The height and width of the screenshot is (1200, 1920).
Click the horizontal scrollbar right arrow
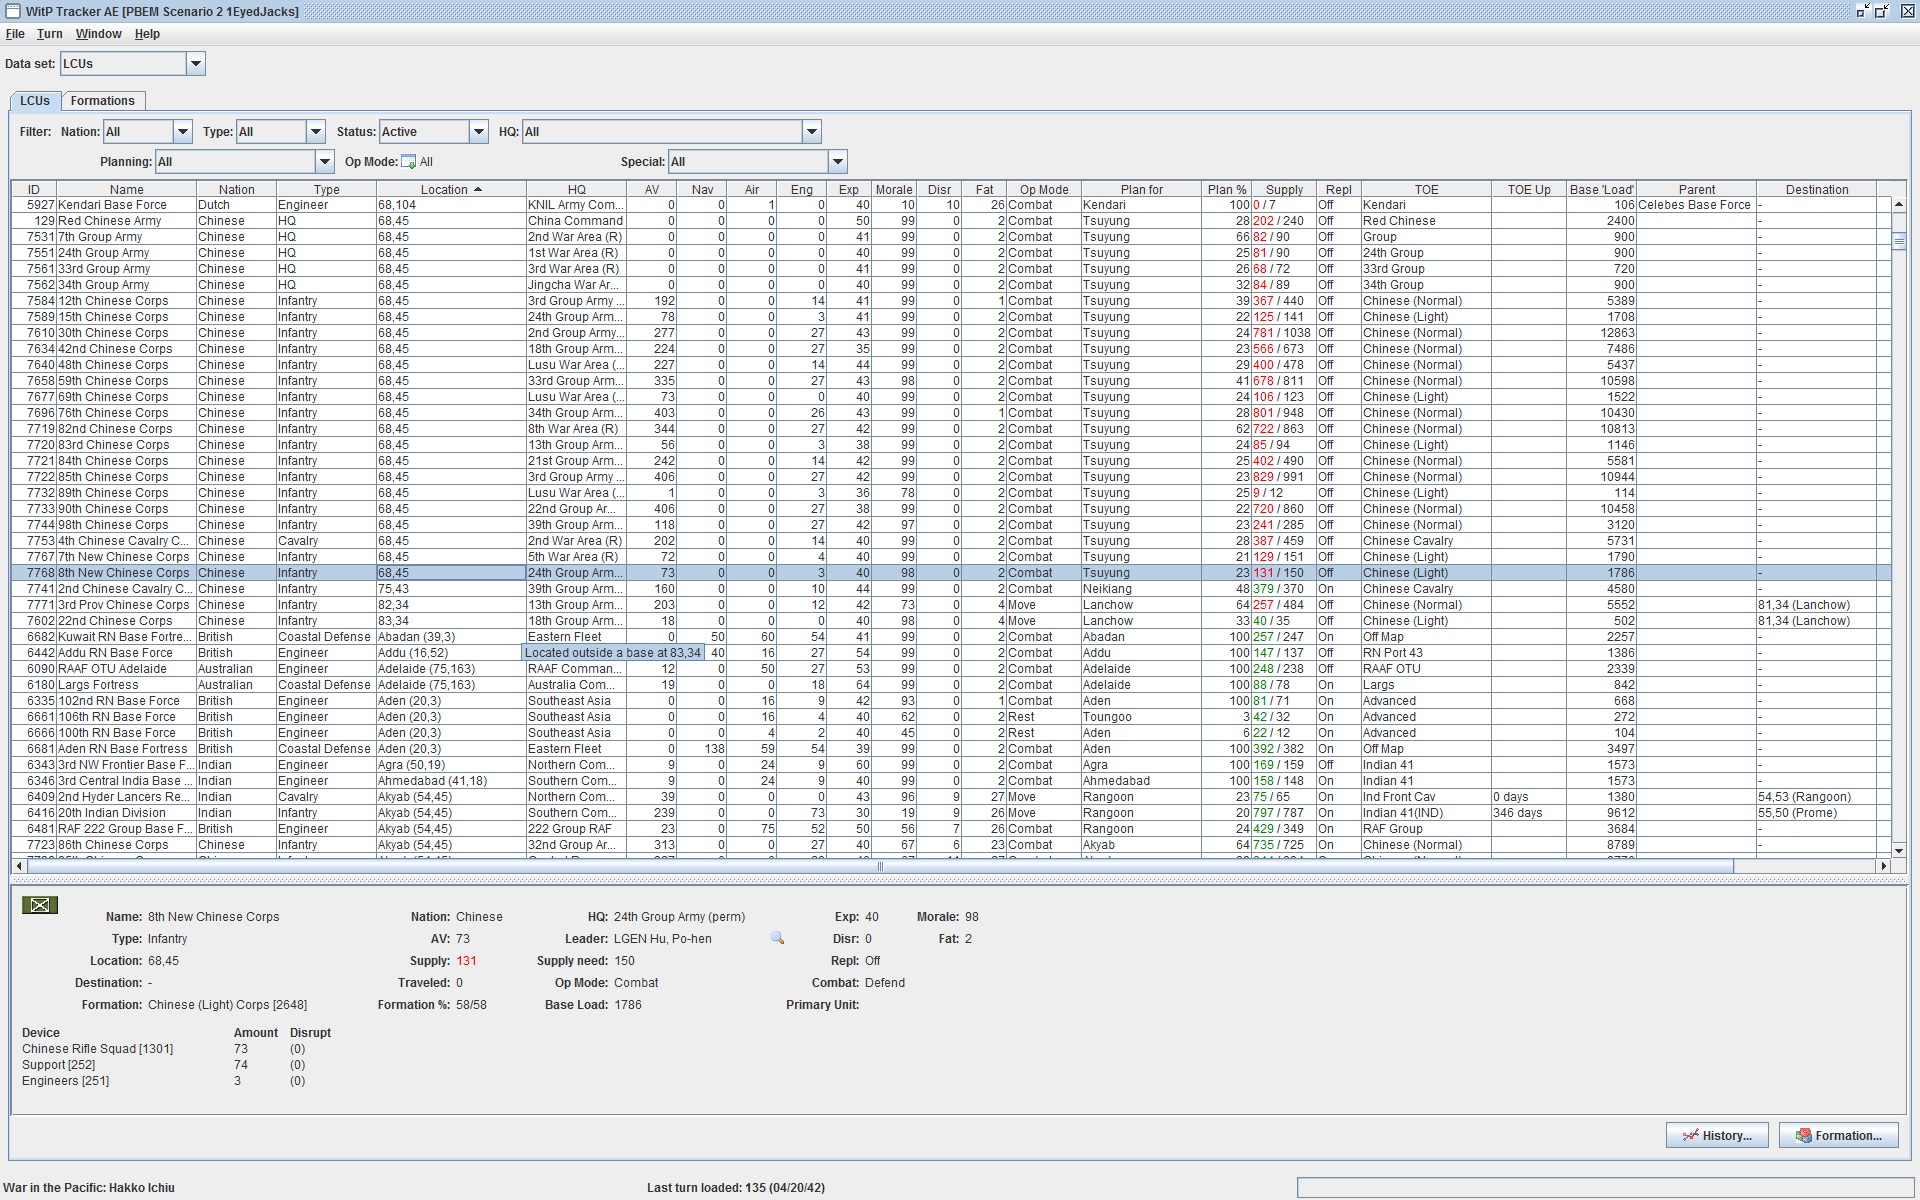click(x=1884, y=866)
